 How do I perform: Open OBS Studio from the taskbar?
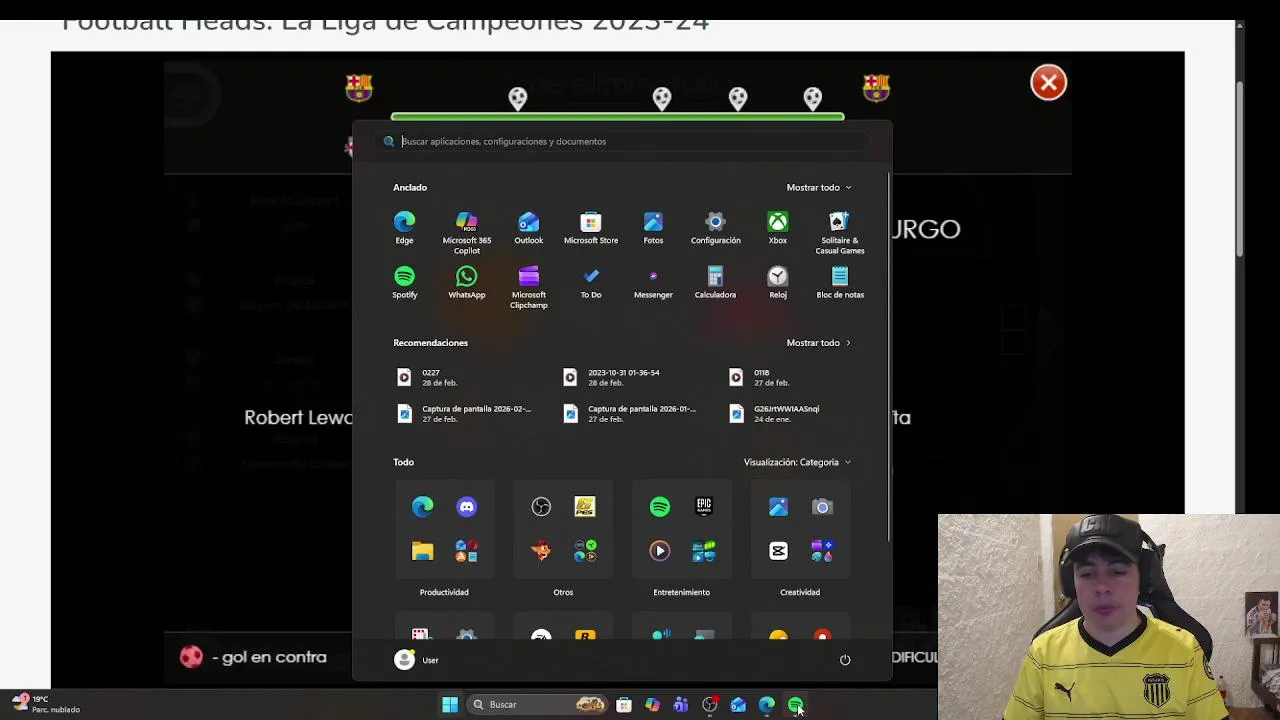tap(709, 705)
